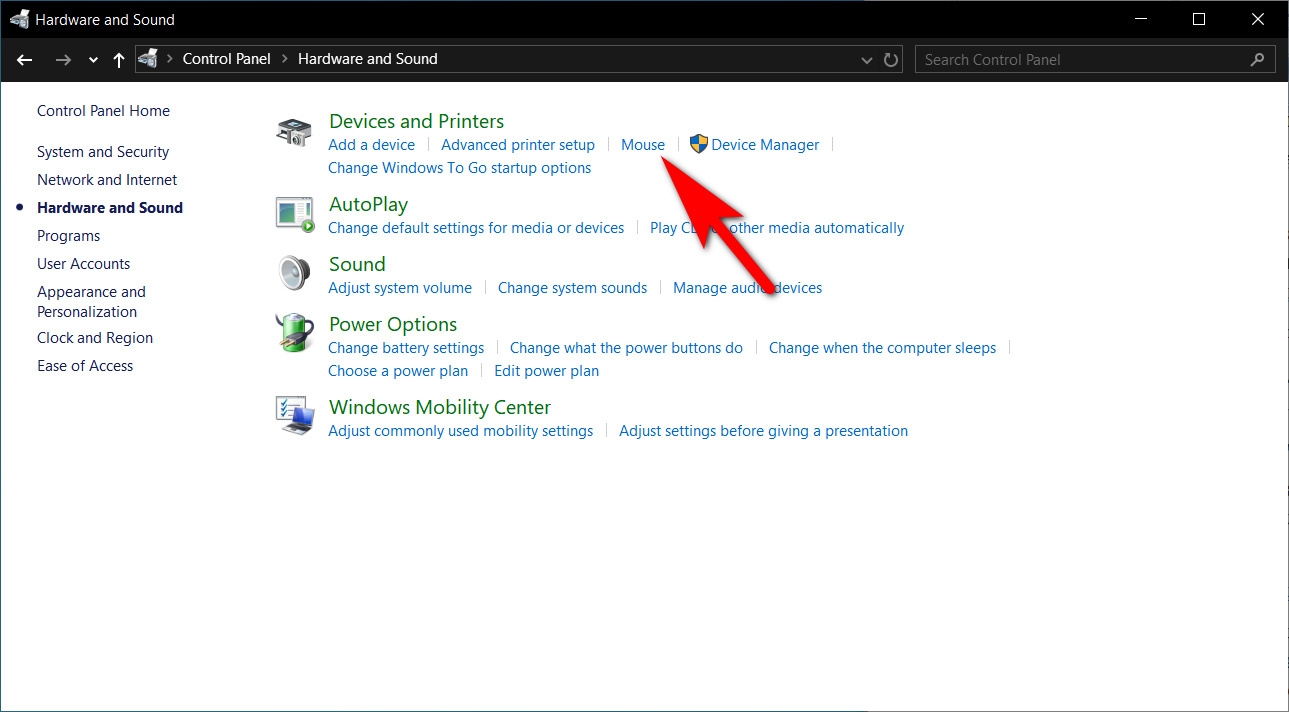The width and height of the screenshot is (1289, 712).
Task: Open the Windows Mobility Center icon
Action: 295,415
